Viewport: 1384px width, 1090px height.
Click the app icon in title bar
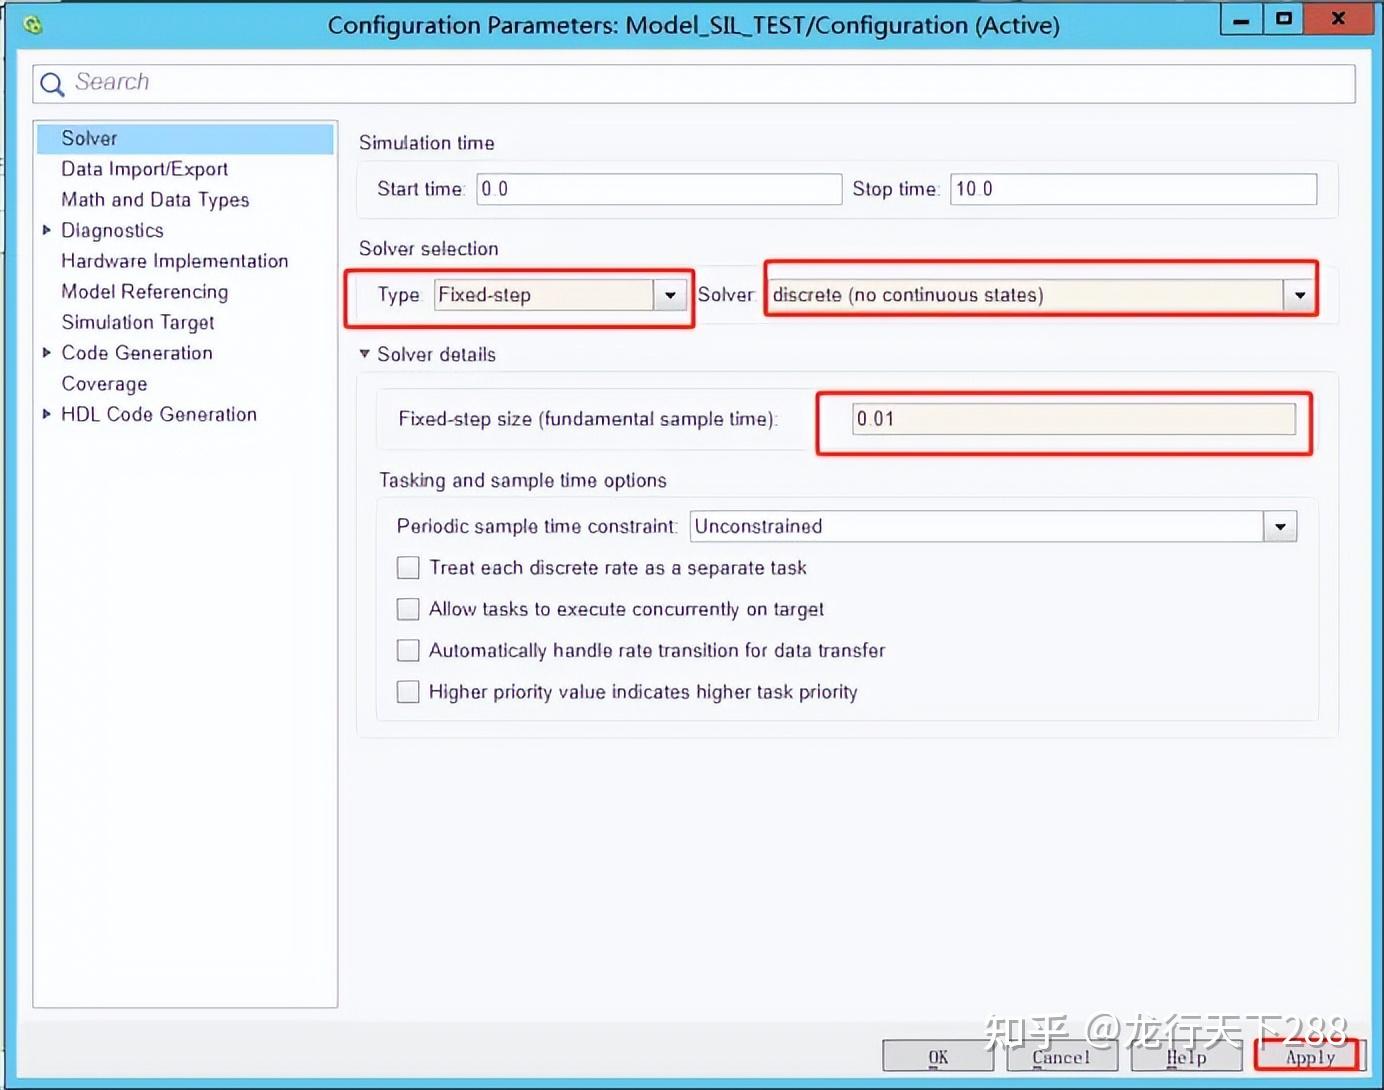pos(32,25)
